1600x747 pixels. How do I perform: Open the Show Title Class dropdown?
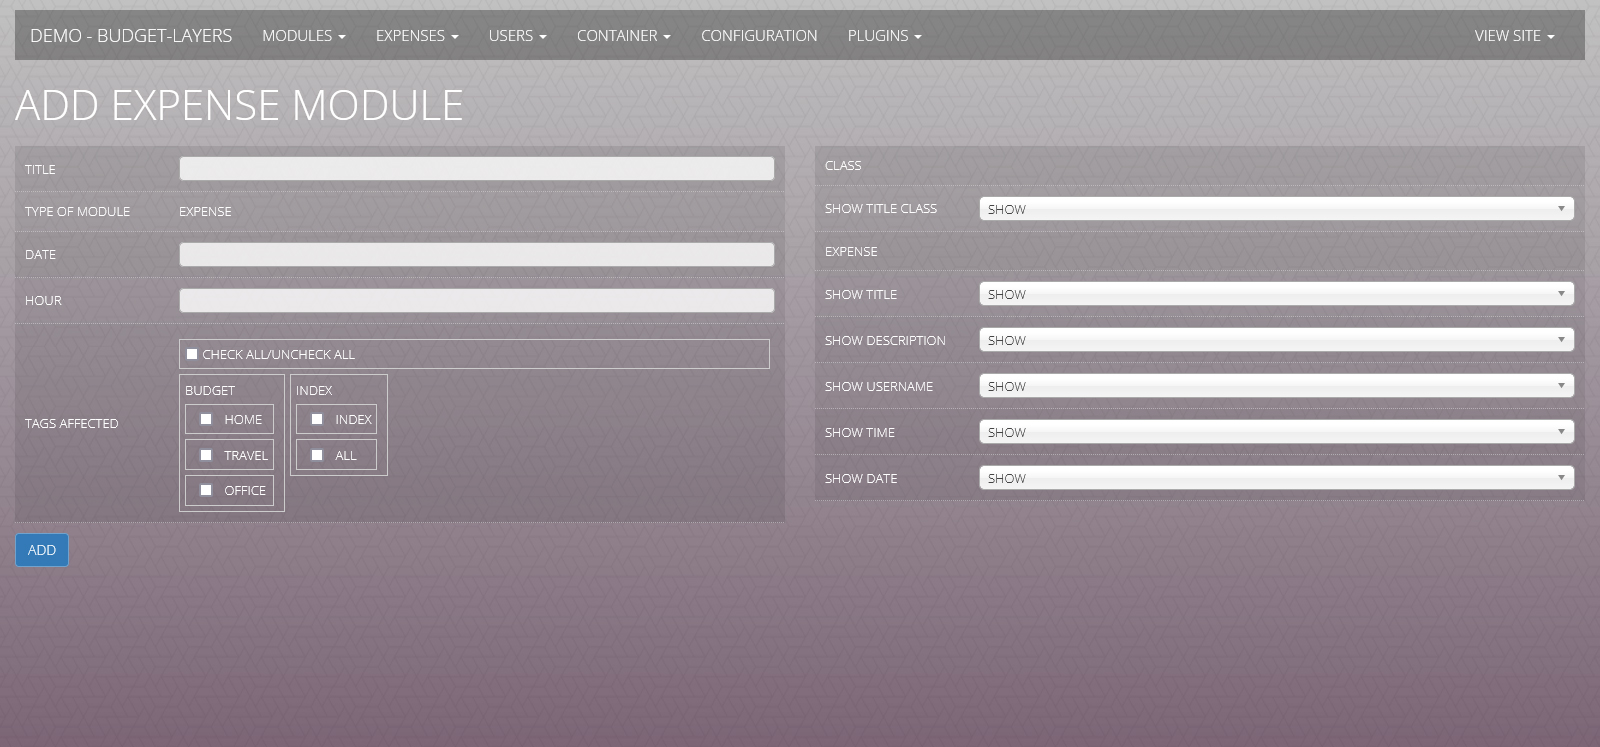point(1276,209)
